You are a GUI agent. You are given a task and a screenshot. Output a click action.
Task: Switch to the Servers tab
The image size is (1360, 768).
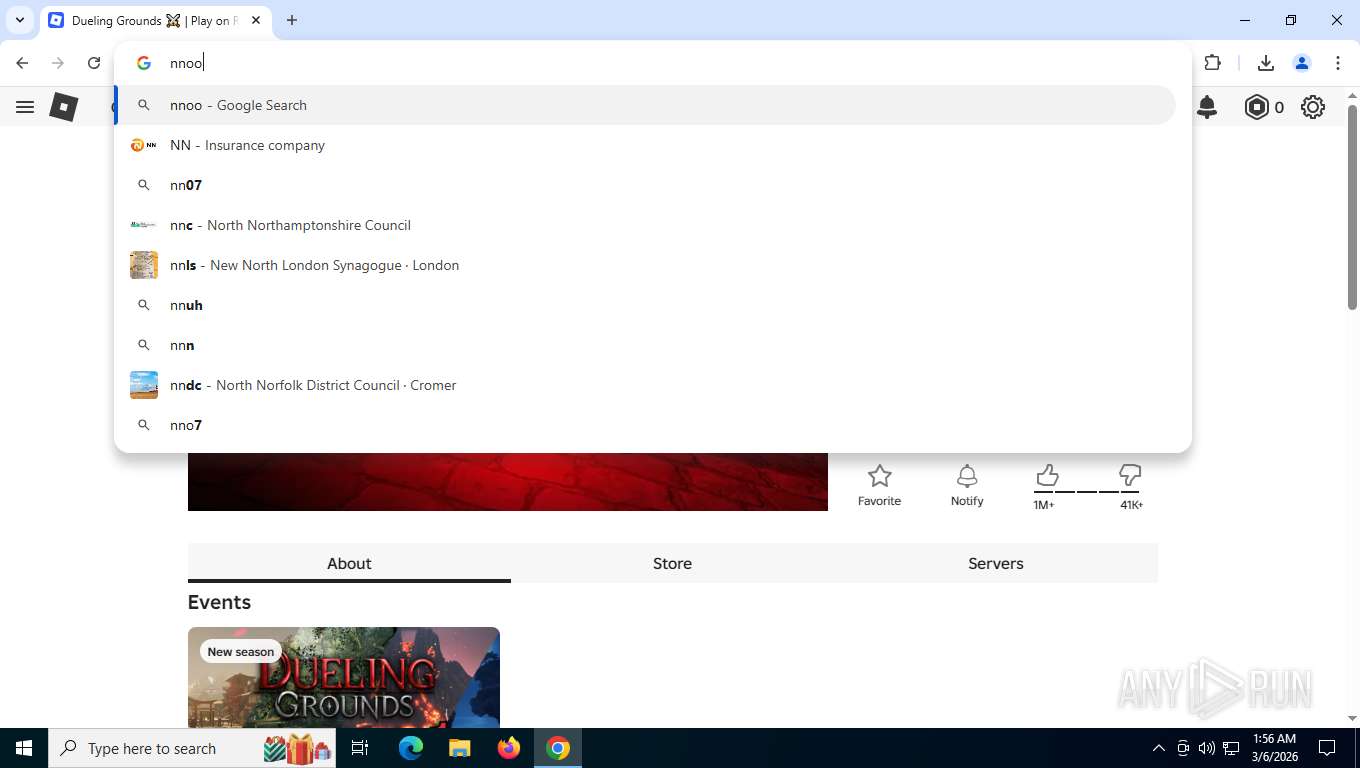click(x=996, y=563)
